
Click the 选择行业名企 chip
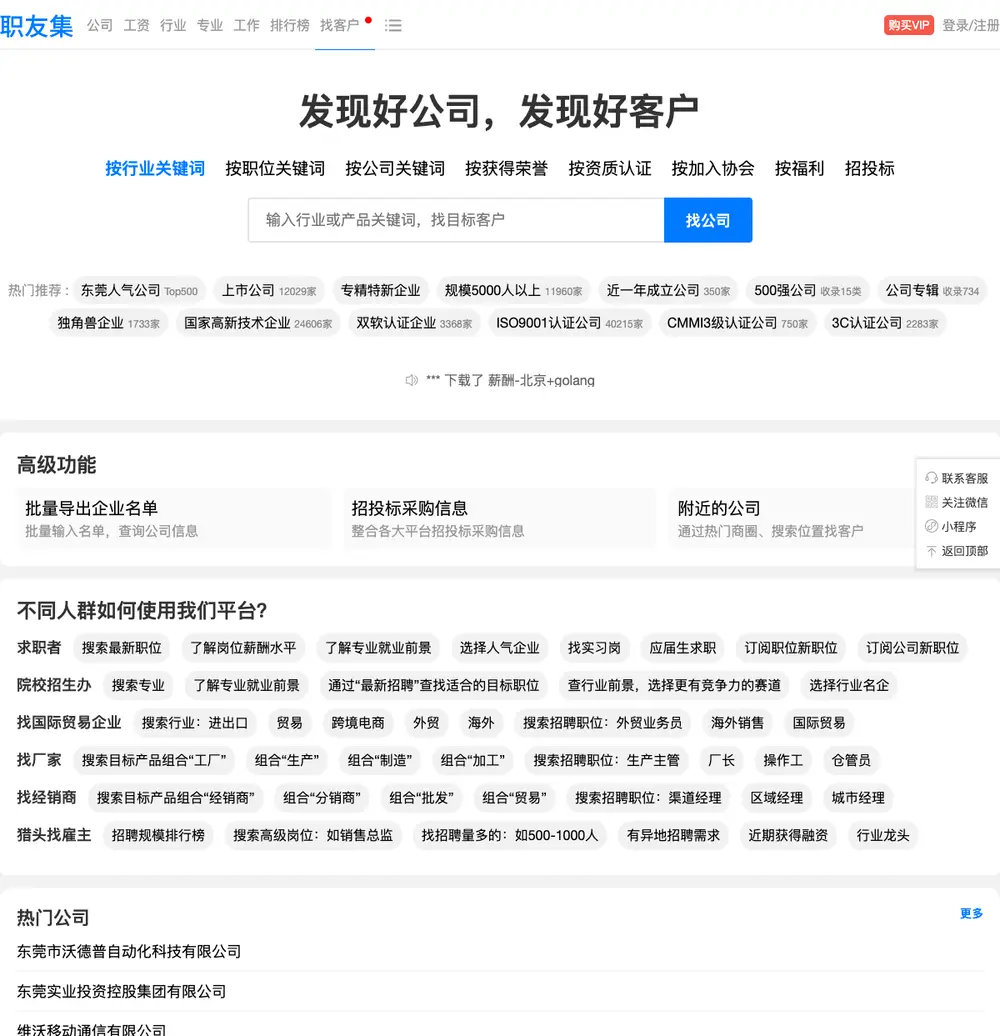click(x=849, y=685)
